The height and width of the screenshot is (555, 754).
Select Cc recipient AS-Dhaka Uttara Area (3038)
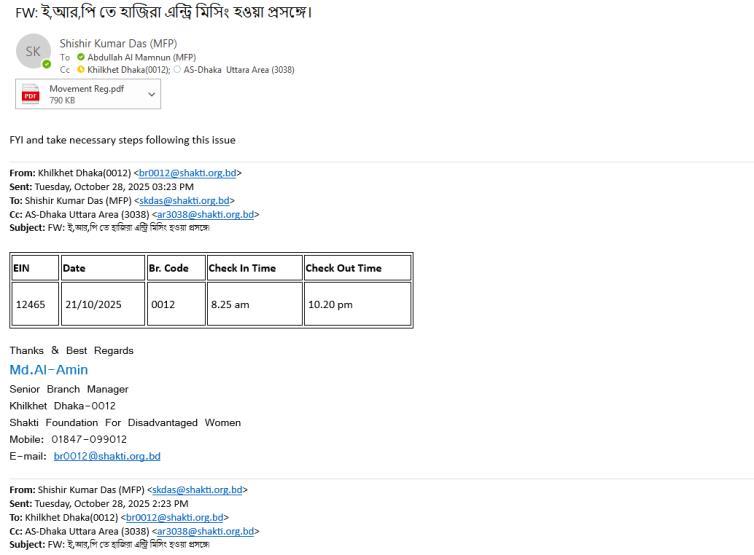(x=237, y=69)
